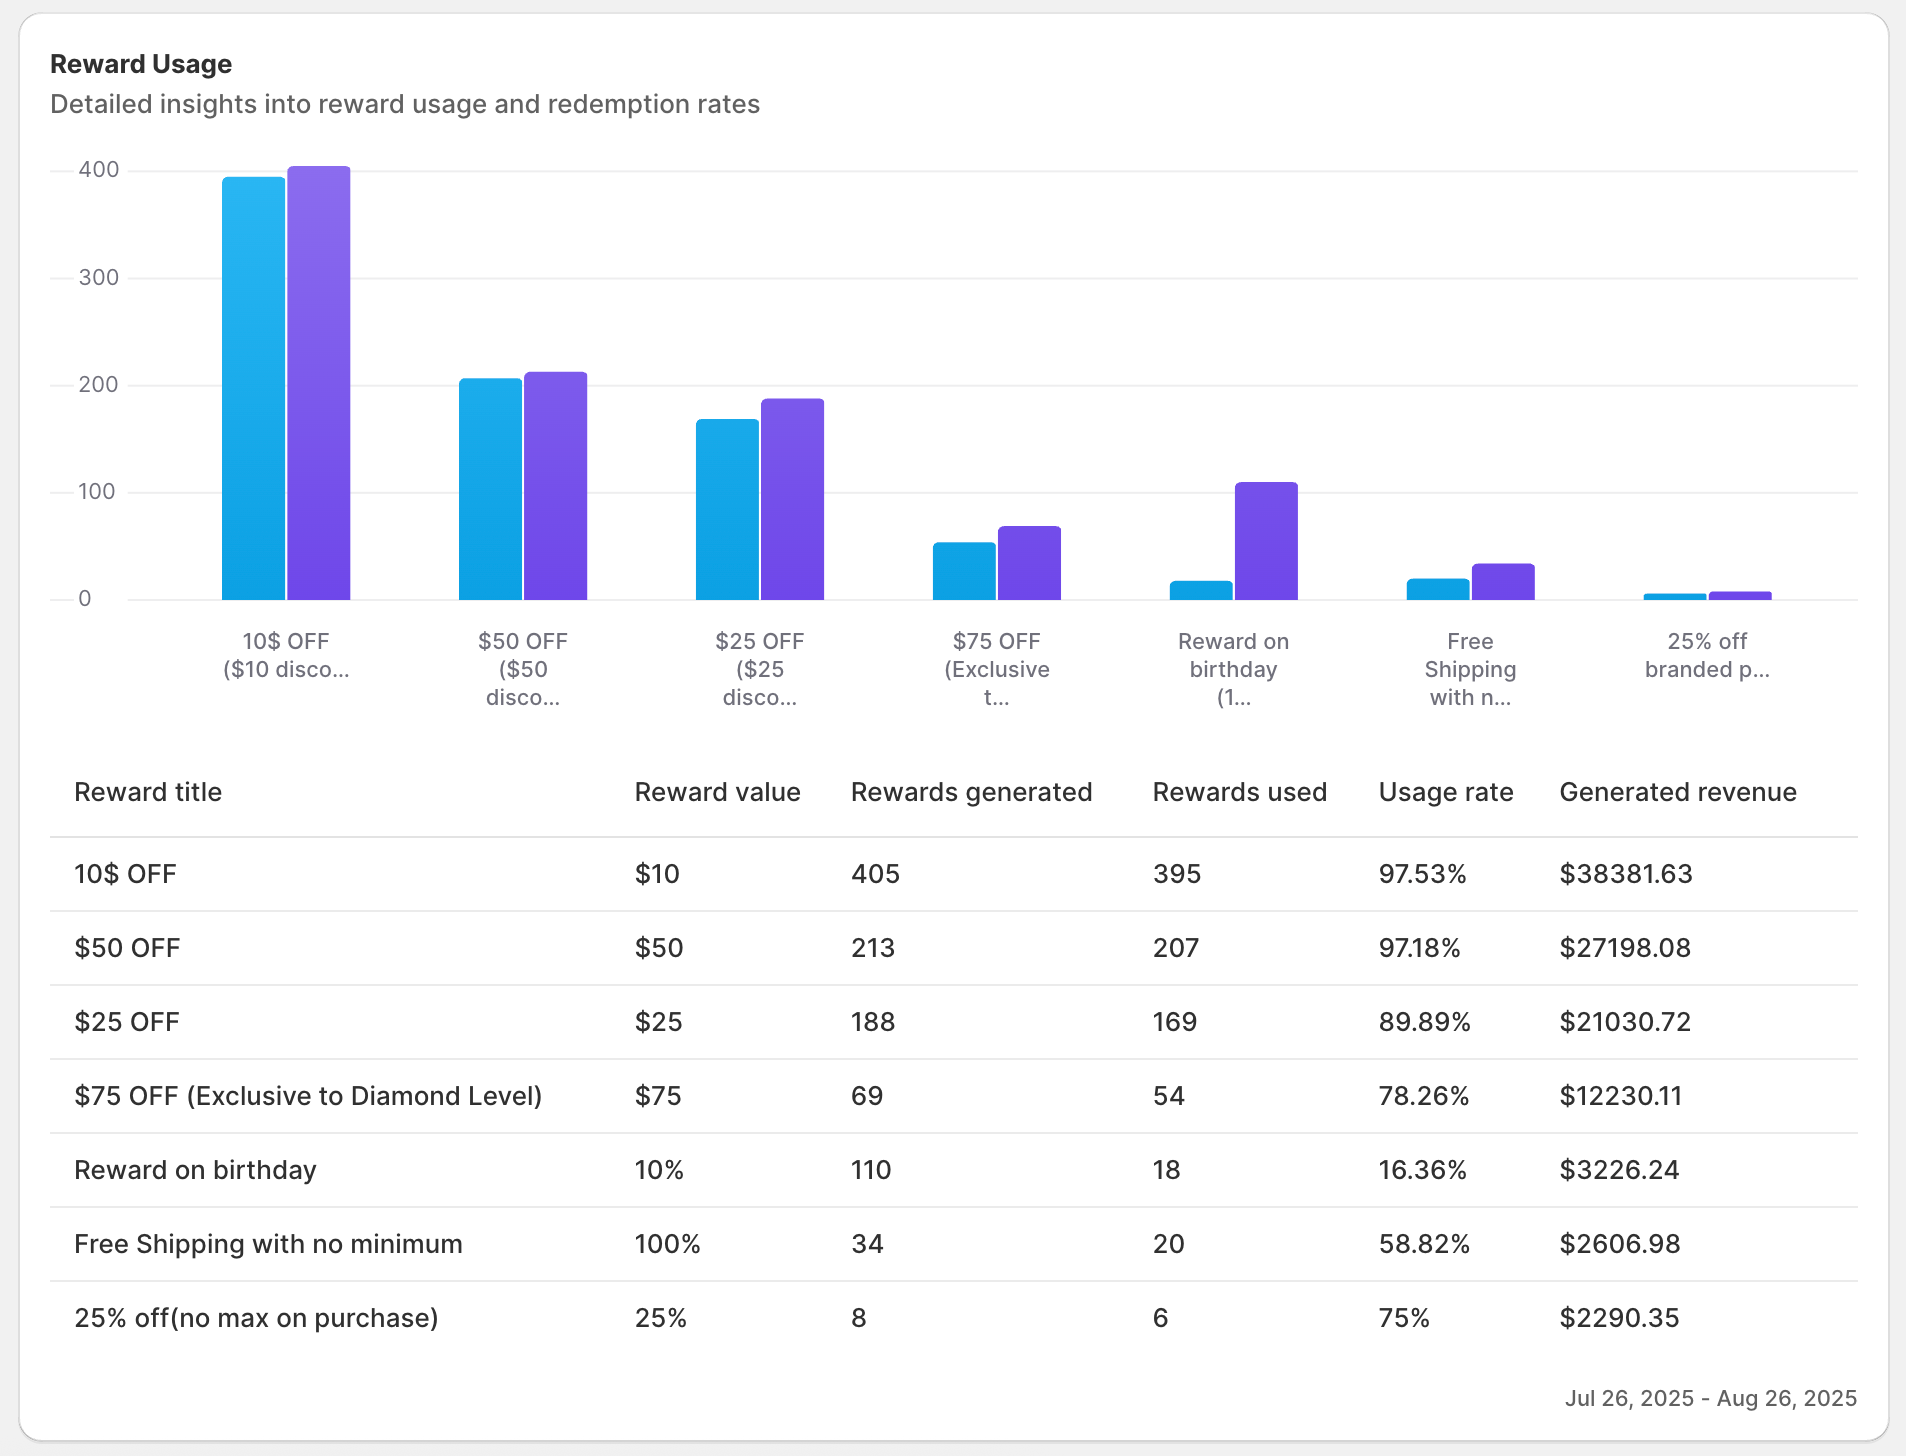
Task: Click the '213' rewards generated cell
Action: click(x=873, y=948)
